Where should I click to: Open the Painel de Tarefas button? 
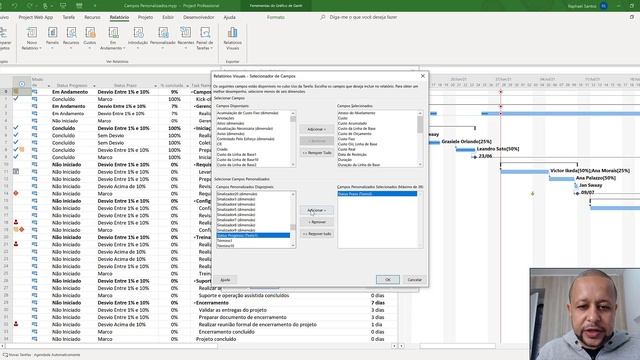(x=204, y=39)
